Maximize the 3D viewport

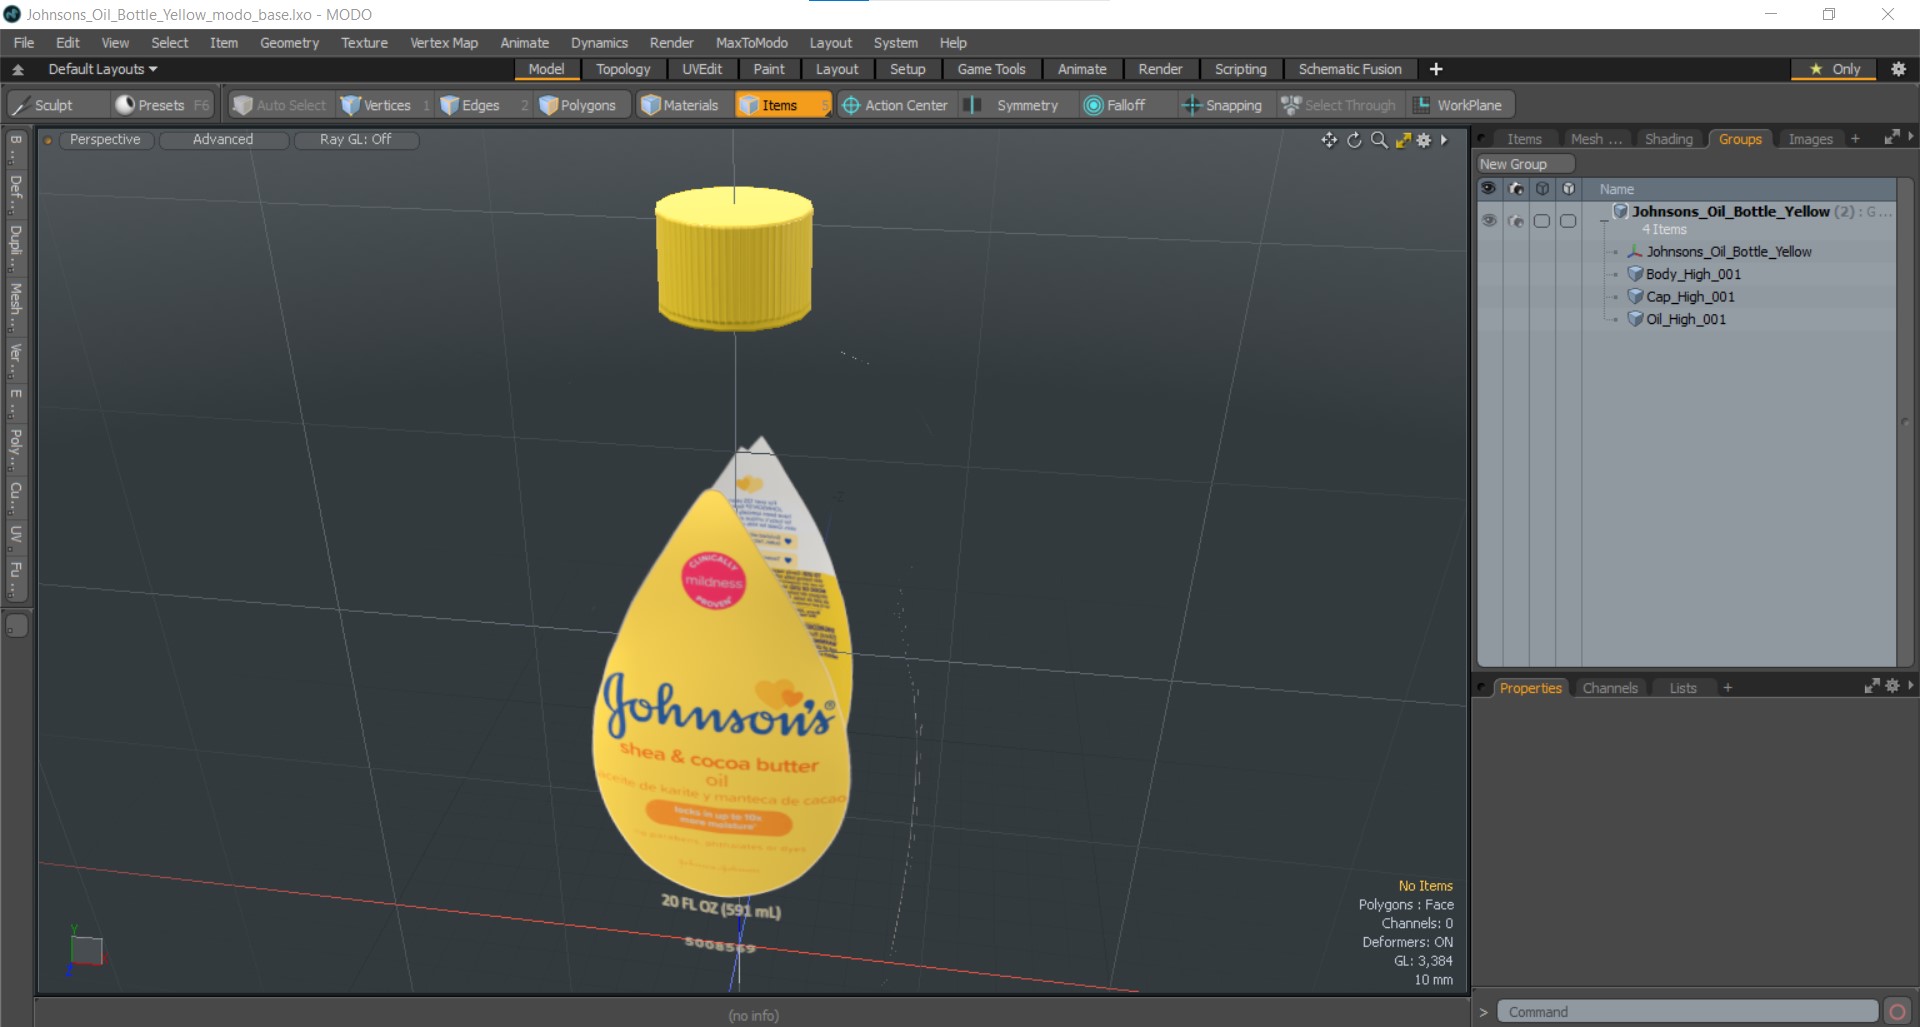click(x=1403, y=140)
